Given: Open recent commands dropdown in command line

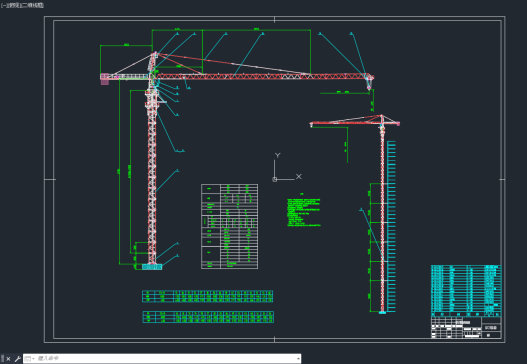Looking at the screenshot, I should pos(30,359).
